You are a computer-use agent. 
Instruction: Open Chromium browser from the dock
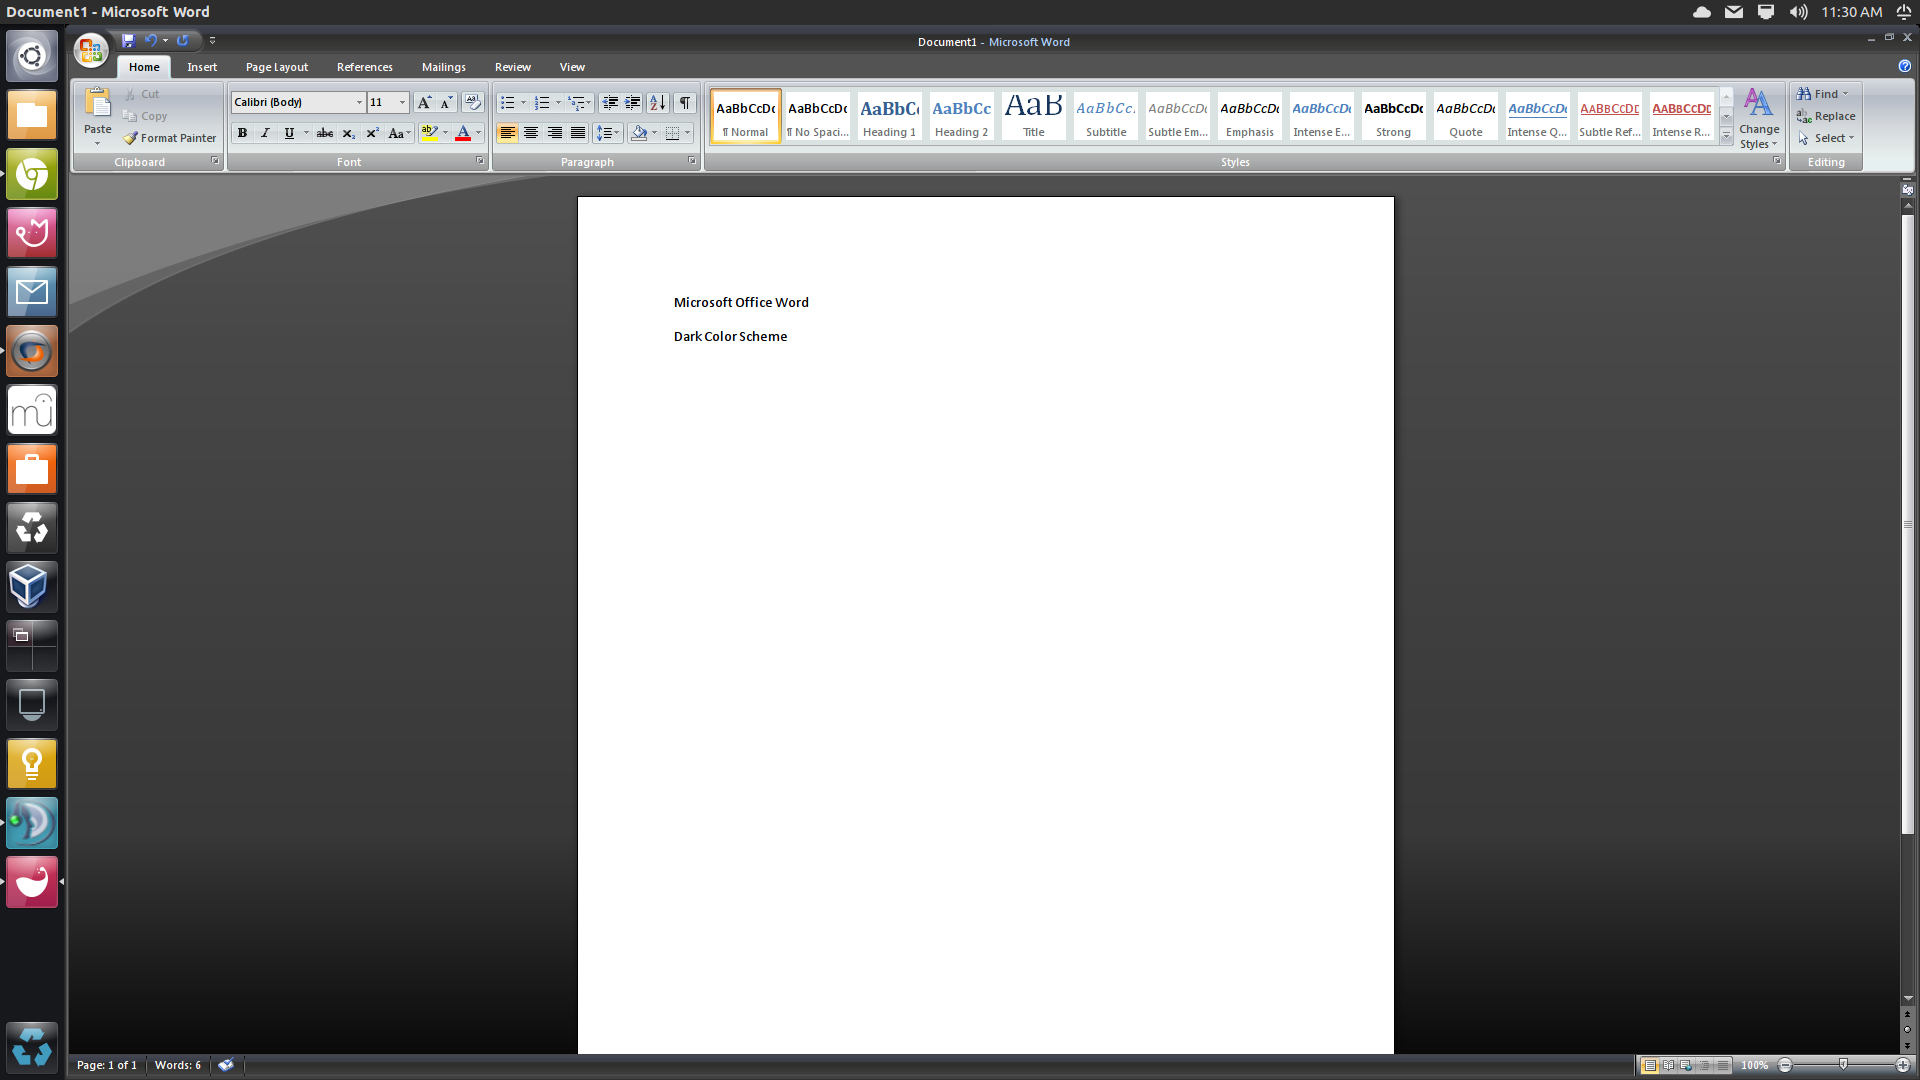pos(32,175)
